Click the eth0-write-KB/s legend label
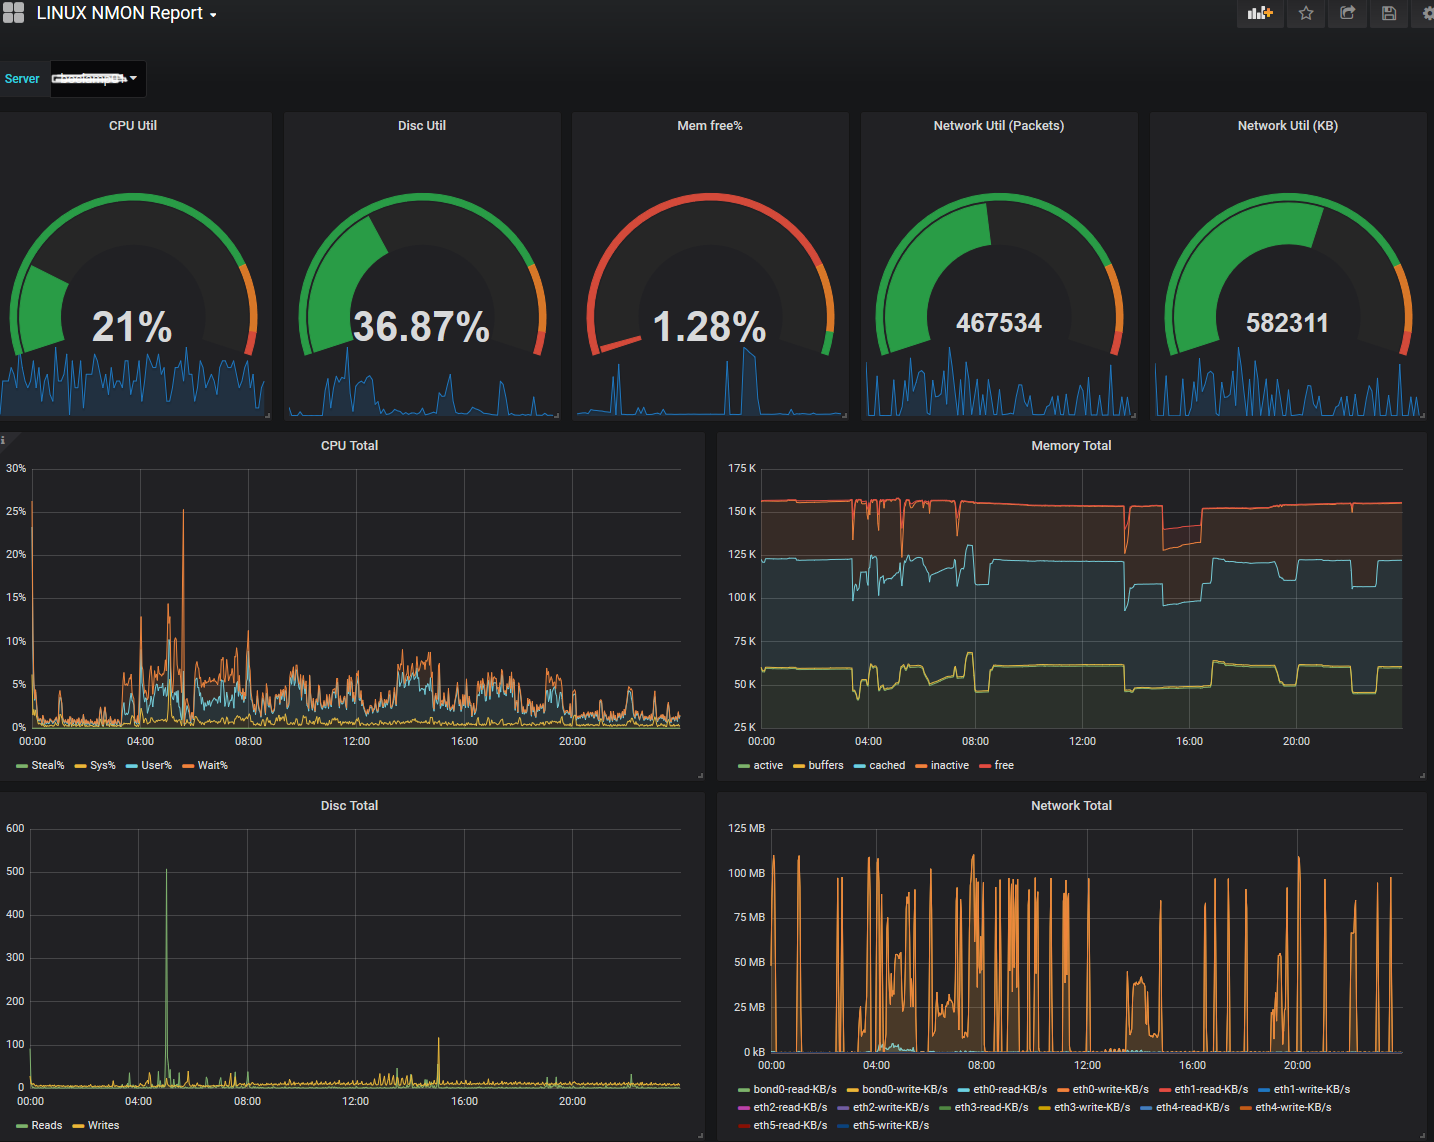 click(1110, 1090)
